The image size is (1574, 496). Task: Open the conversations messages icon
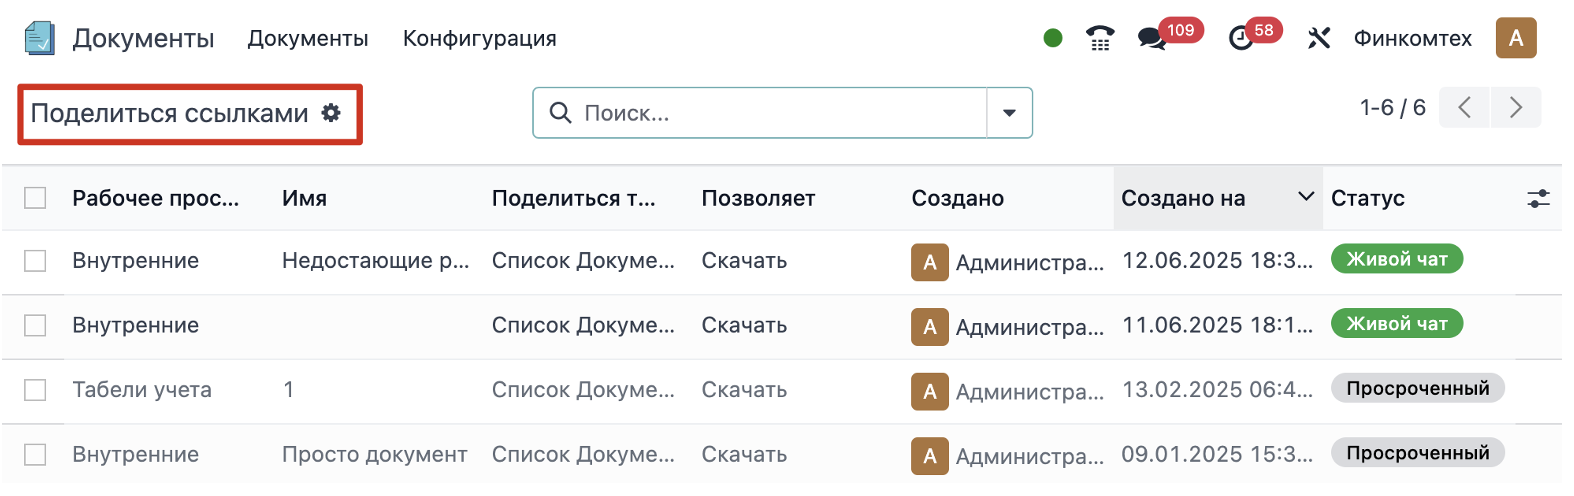pyautogui.click(x=1152, y=39)
